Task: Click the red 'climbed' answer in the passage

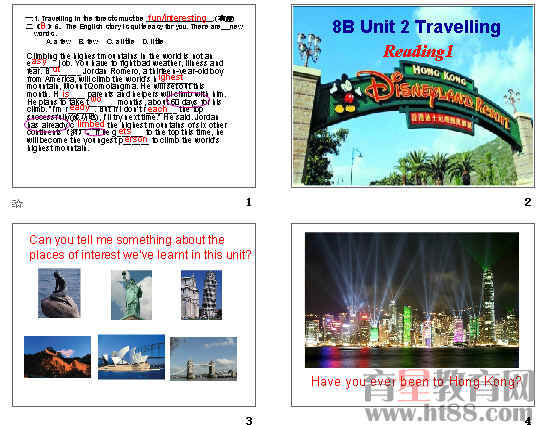Action: (x=91, y=124)
